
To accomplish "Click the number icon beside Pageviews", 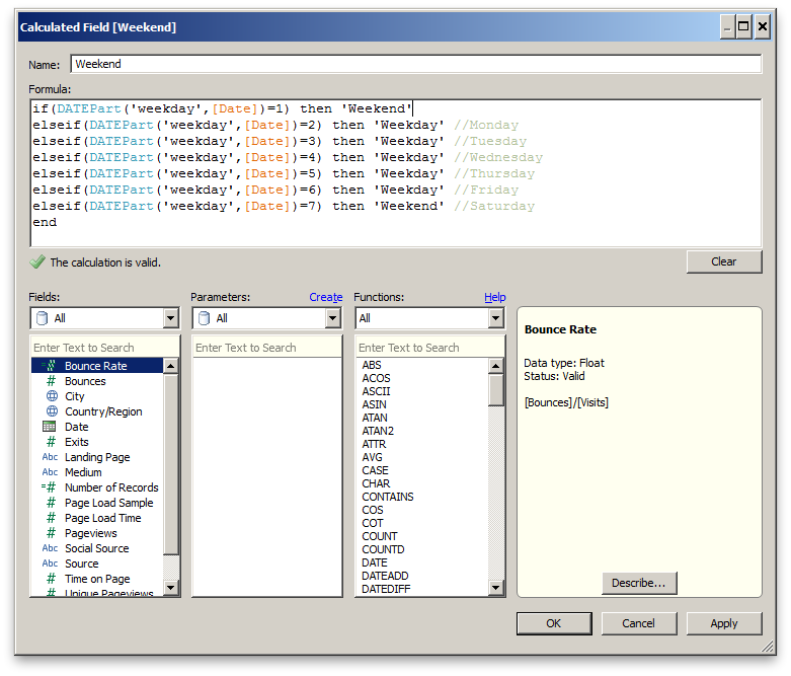I will 50,533.
